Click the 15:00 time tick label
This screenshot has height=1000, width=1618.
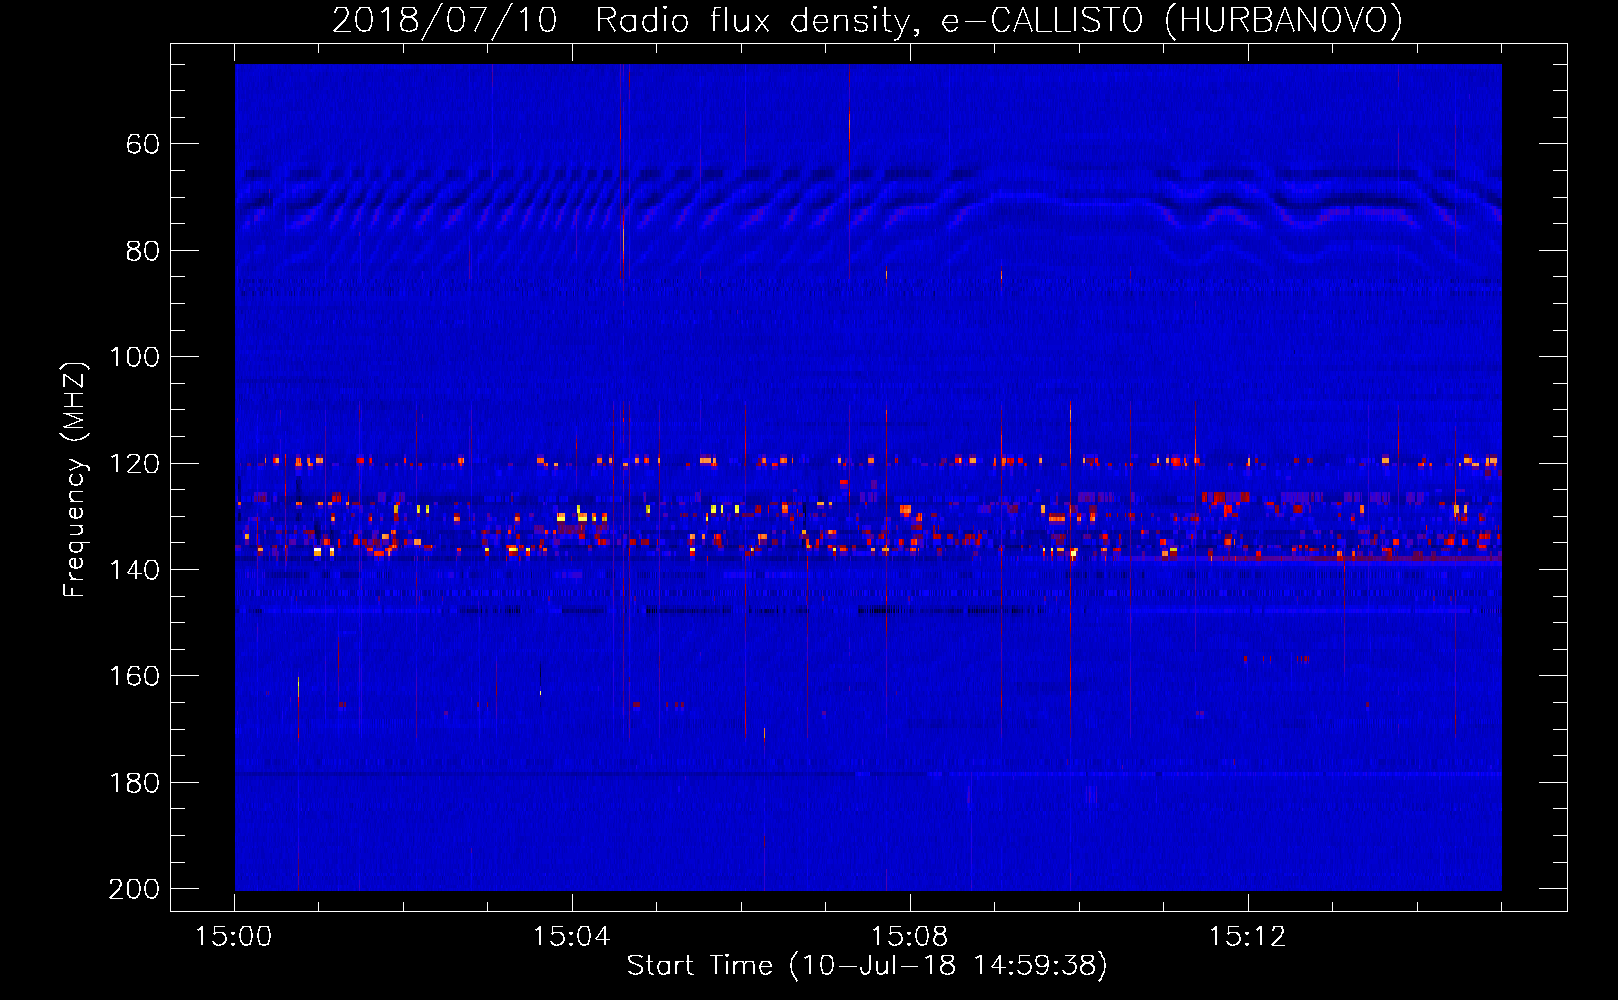pyautogui.click(x=233, y=937)
